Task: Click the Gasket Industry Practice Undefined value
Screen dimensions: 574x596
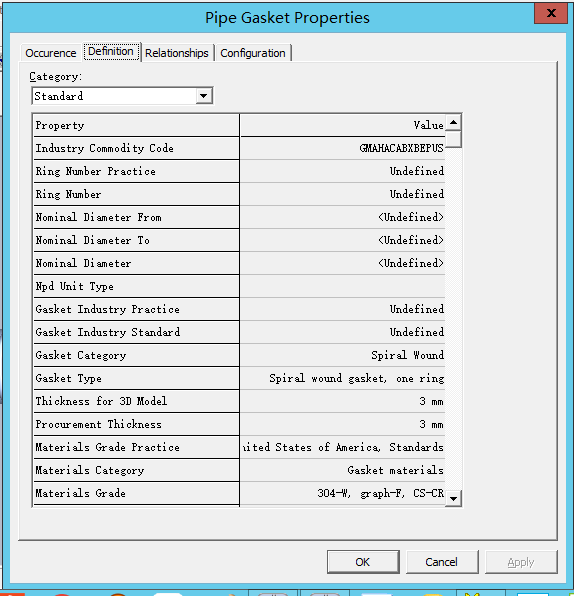Action: tap(342, 309)
